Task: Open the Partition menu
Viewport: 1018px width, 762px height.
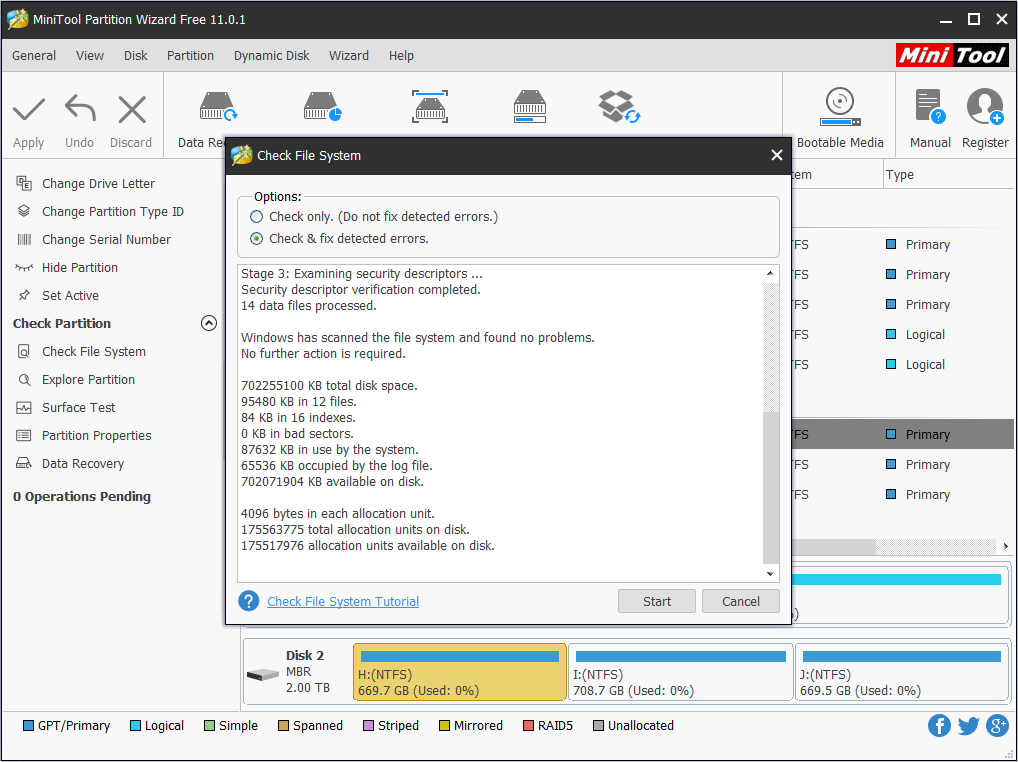Action: [190, 56]
